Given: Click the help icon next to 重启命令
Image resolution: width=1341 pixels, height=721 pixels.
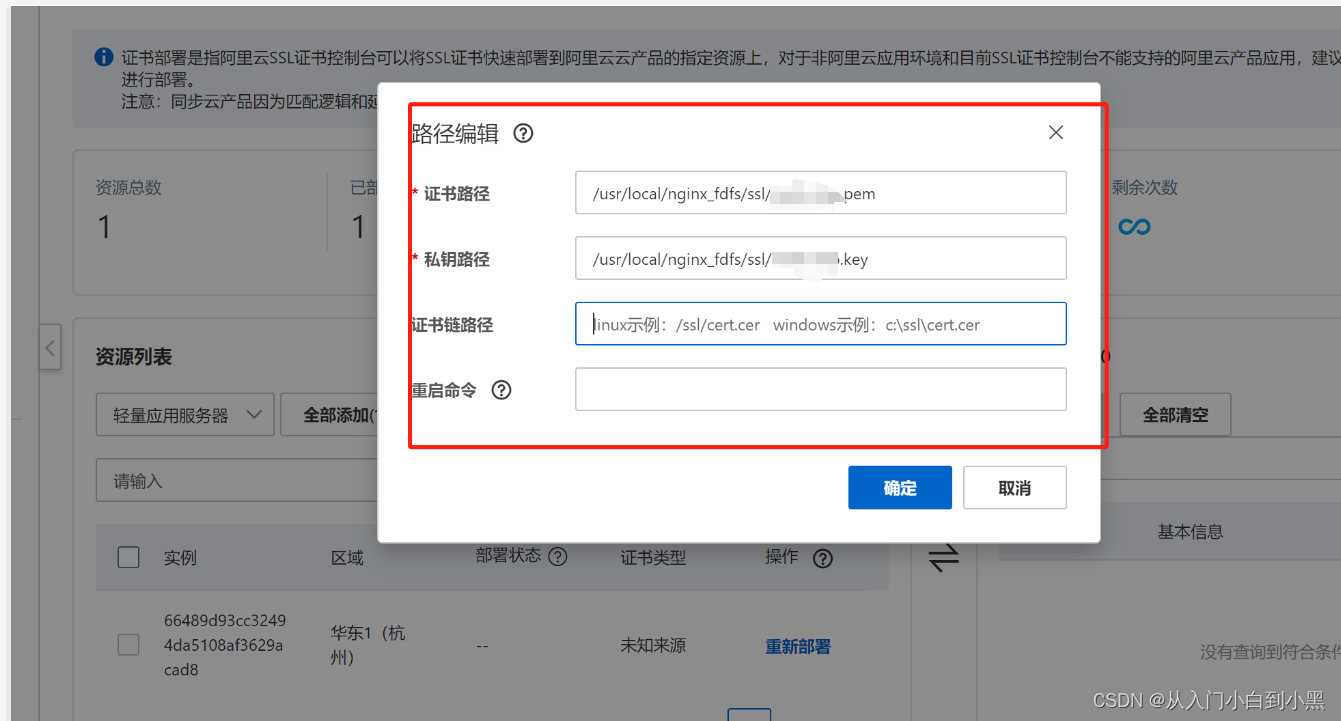Looking at the screenshot, I should coord(502,390).
